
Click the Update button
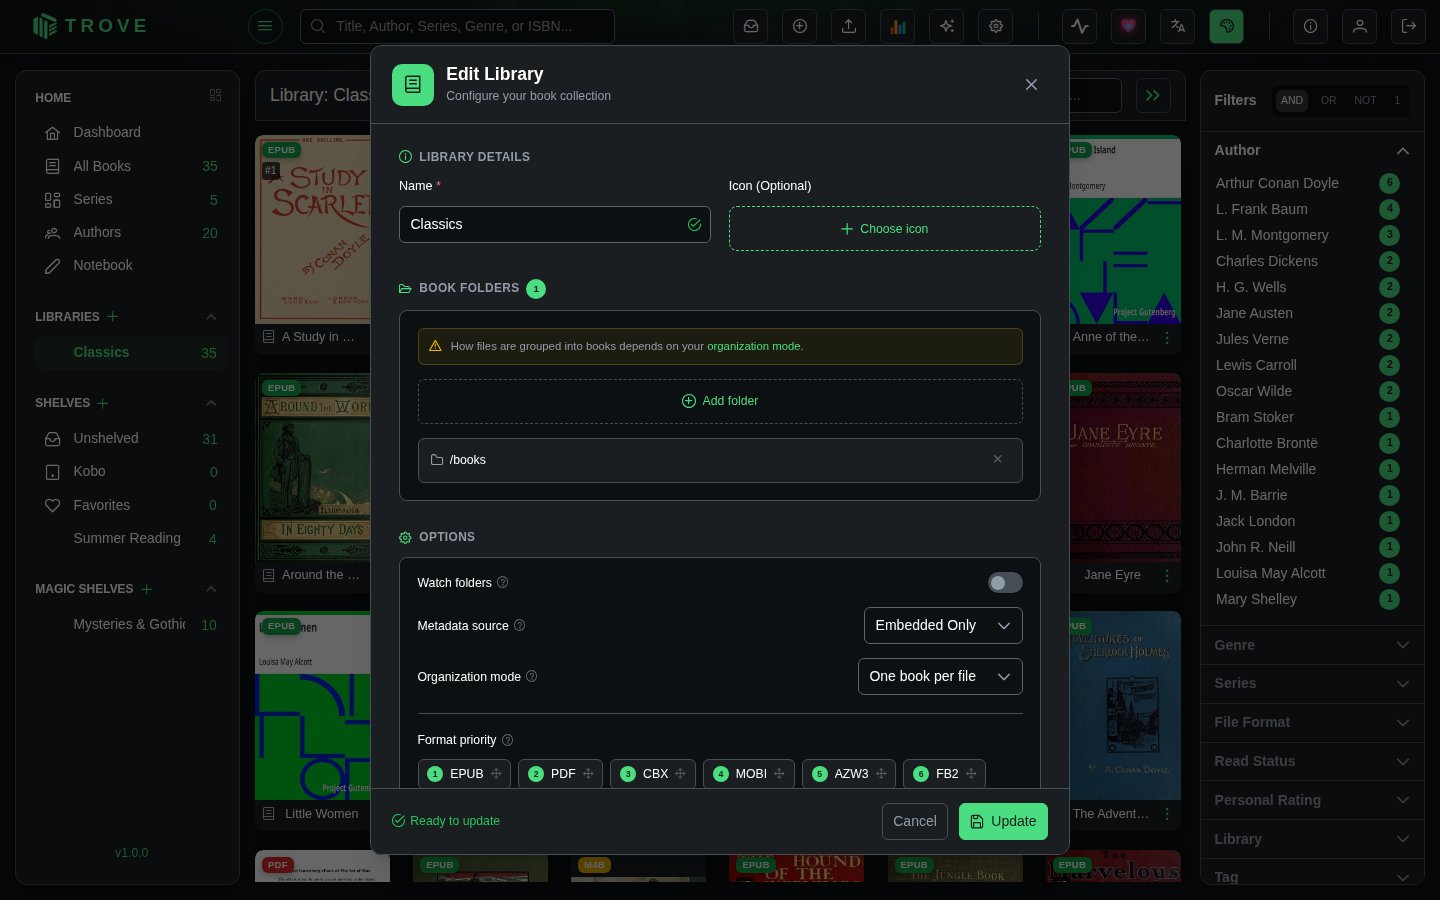1003,821
